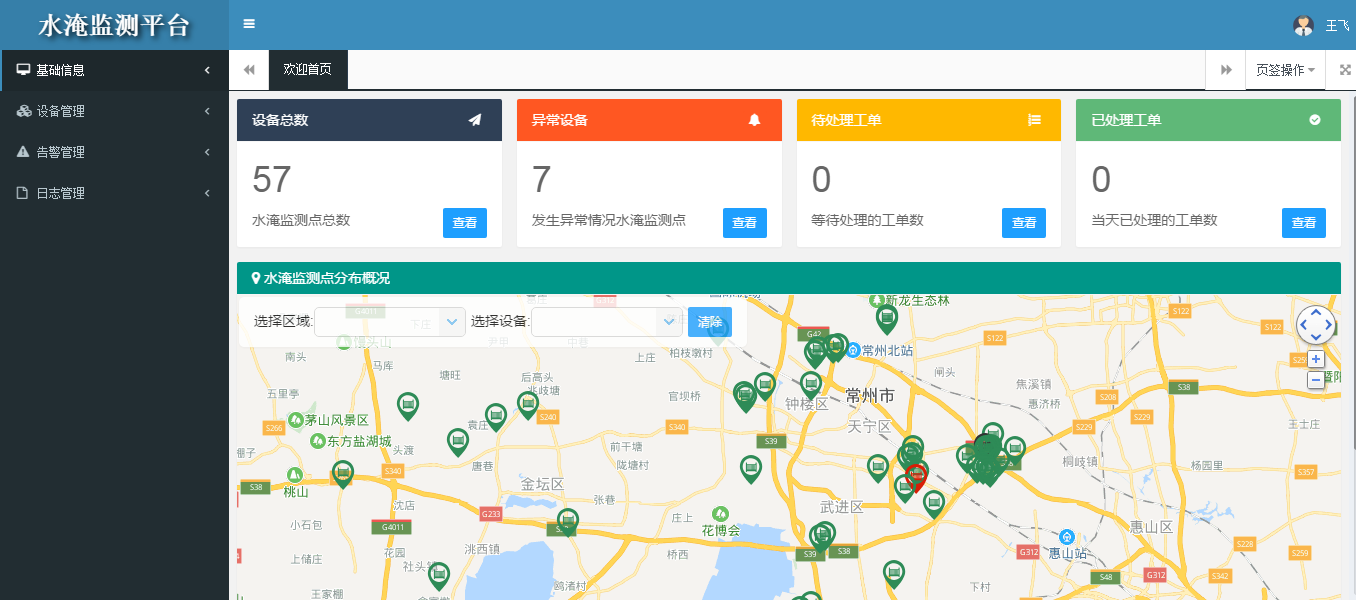The height and width of the screenshot is (607, 1356).
Task: Click the fullscreen expand icon top right
Action: 1344,70
